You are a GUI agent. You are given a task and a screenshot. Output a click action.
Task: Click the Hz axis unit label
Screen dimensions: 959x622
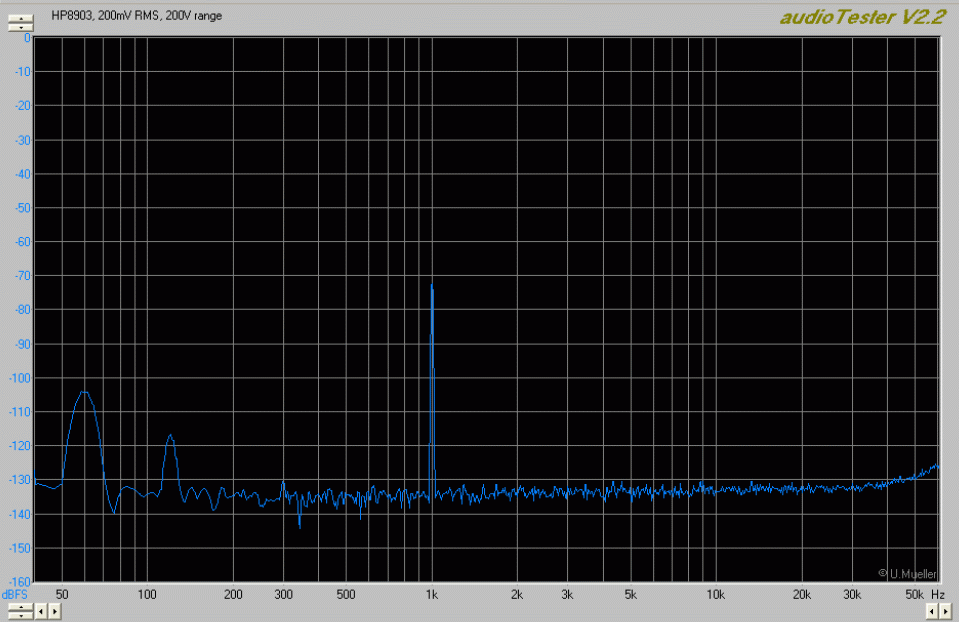click(938, 594)
